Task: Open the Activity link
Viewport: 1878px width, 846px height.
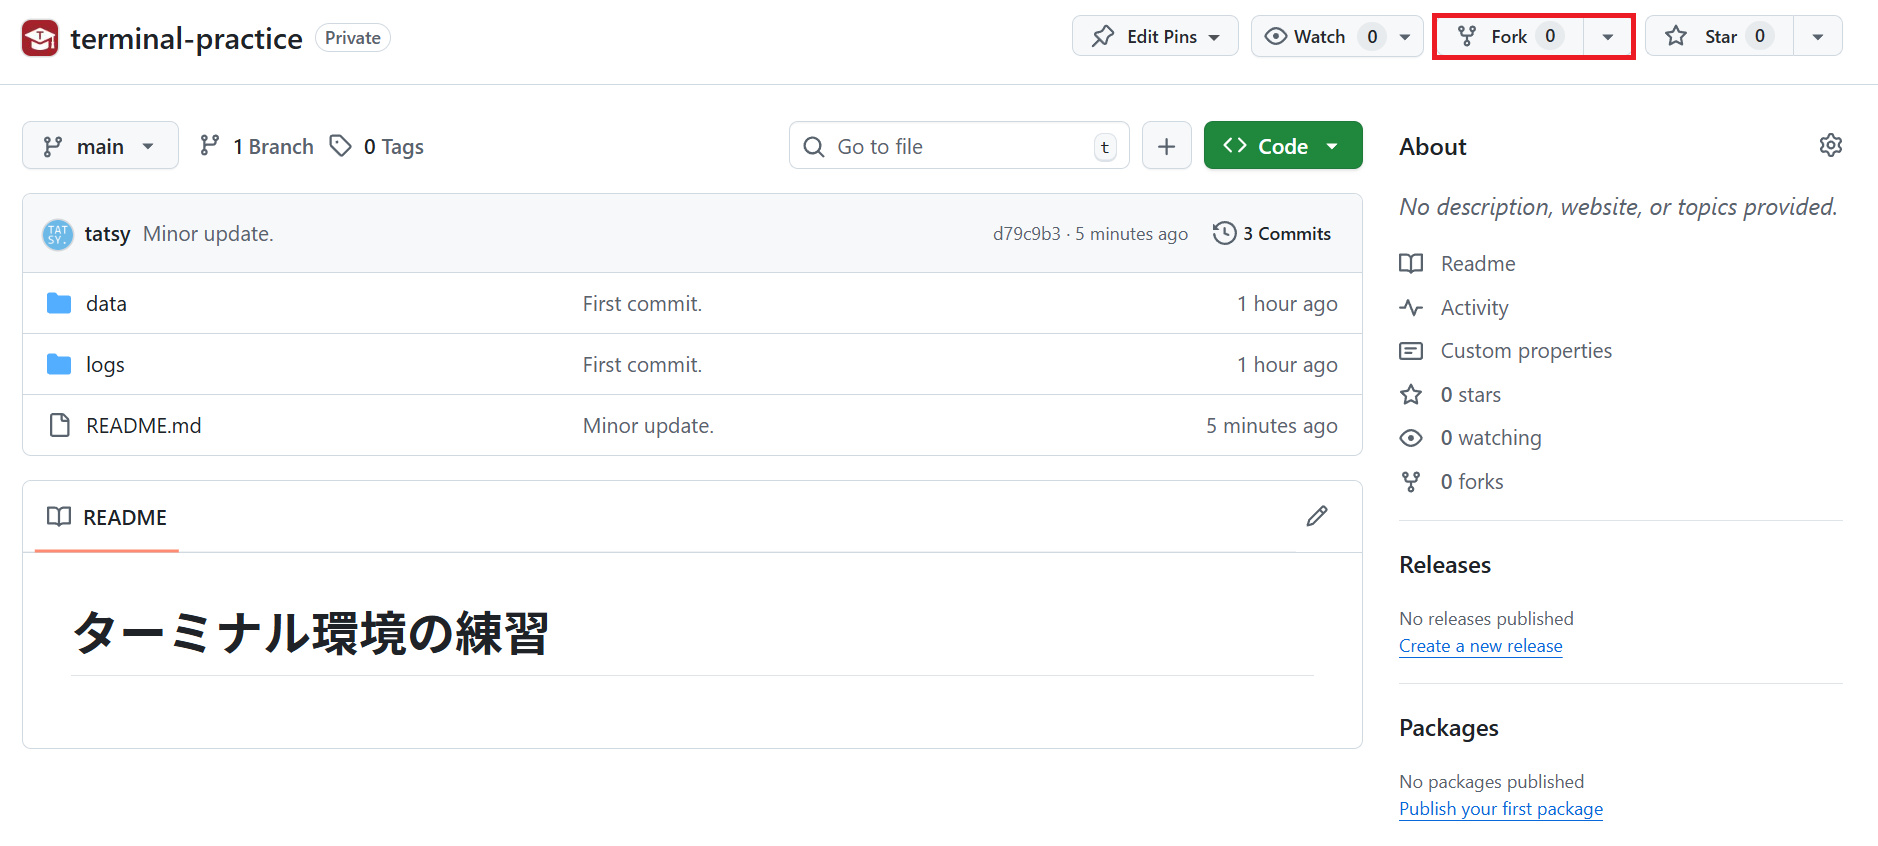Action: pos(1474,308)
